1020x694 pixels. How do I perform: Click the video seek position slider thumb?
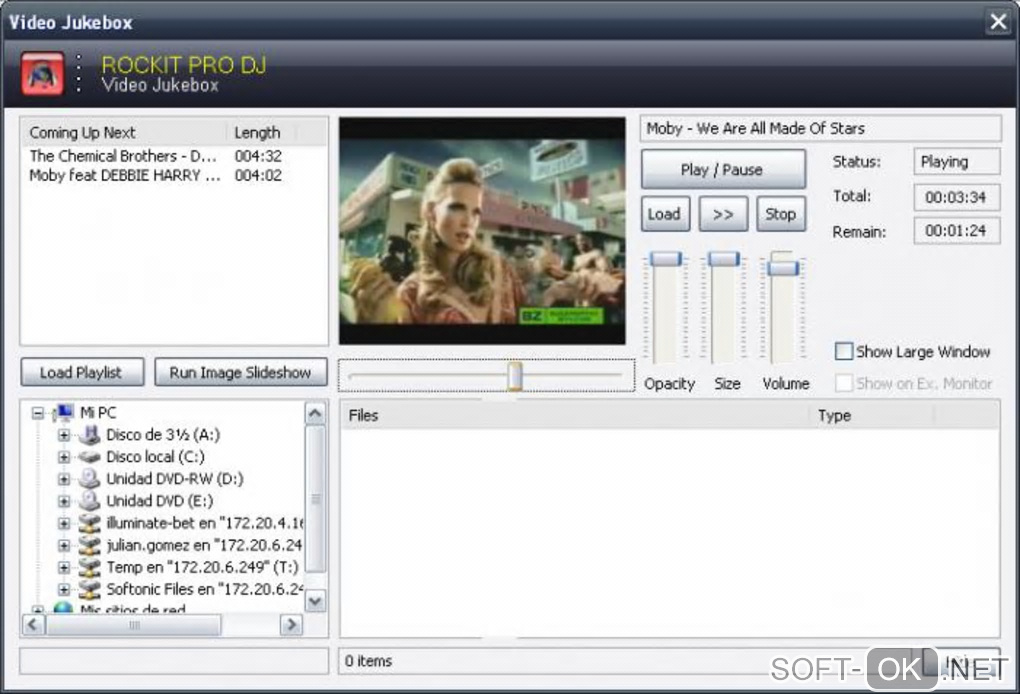point(515,376)
